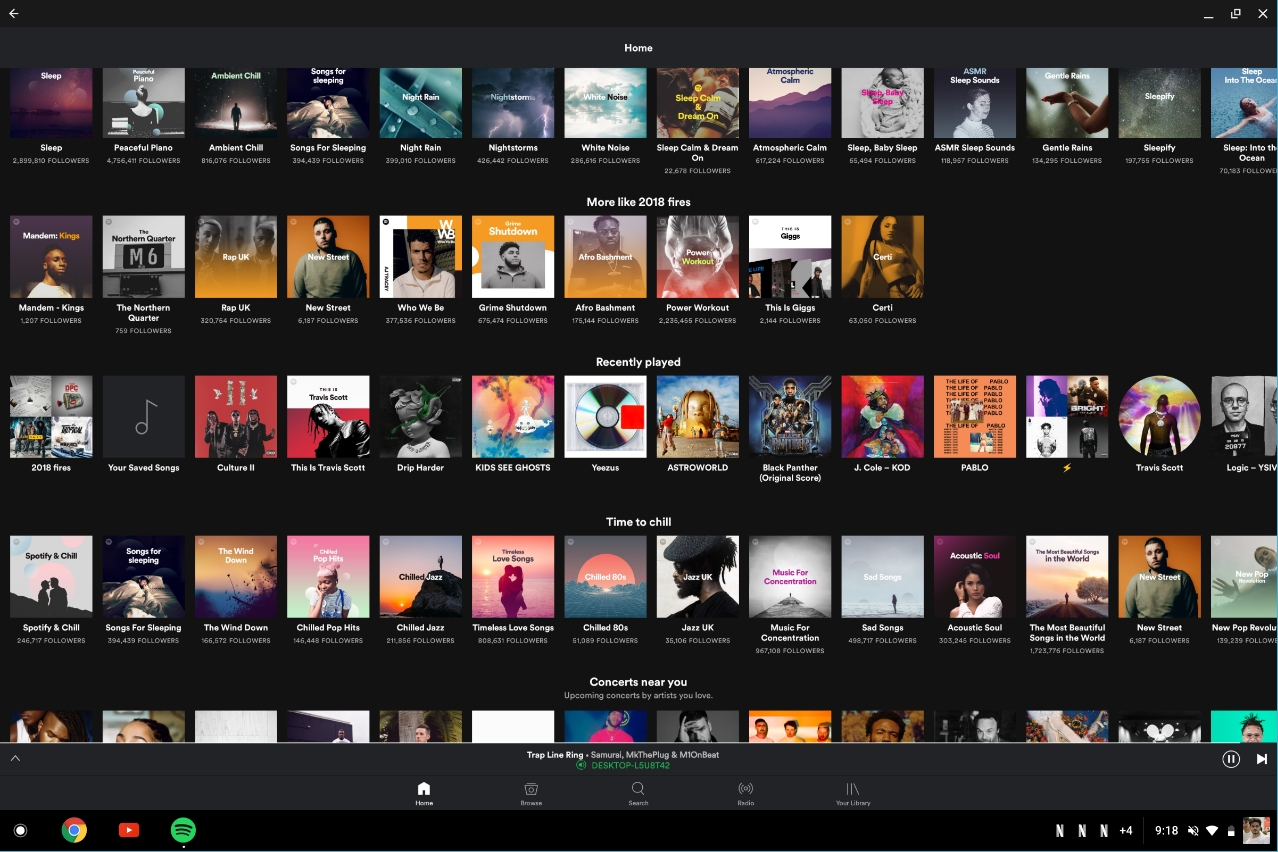This screenshot has width=1278, height=852.
Task: Open the Search tab
Action: point(638,794)
